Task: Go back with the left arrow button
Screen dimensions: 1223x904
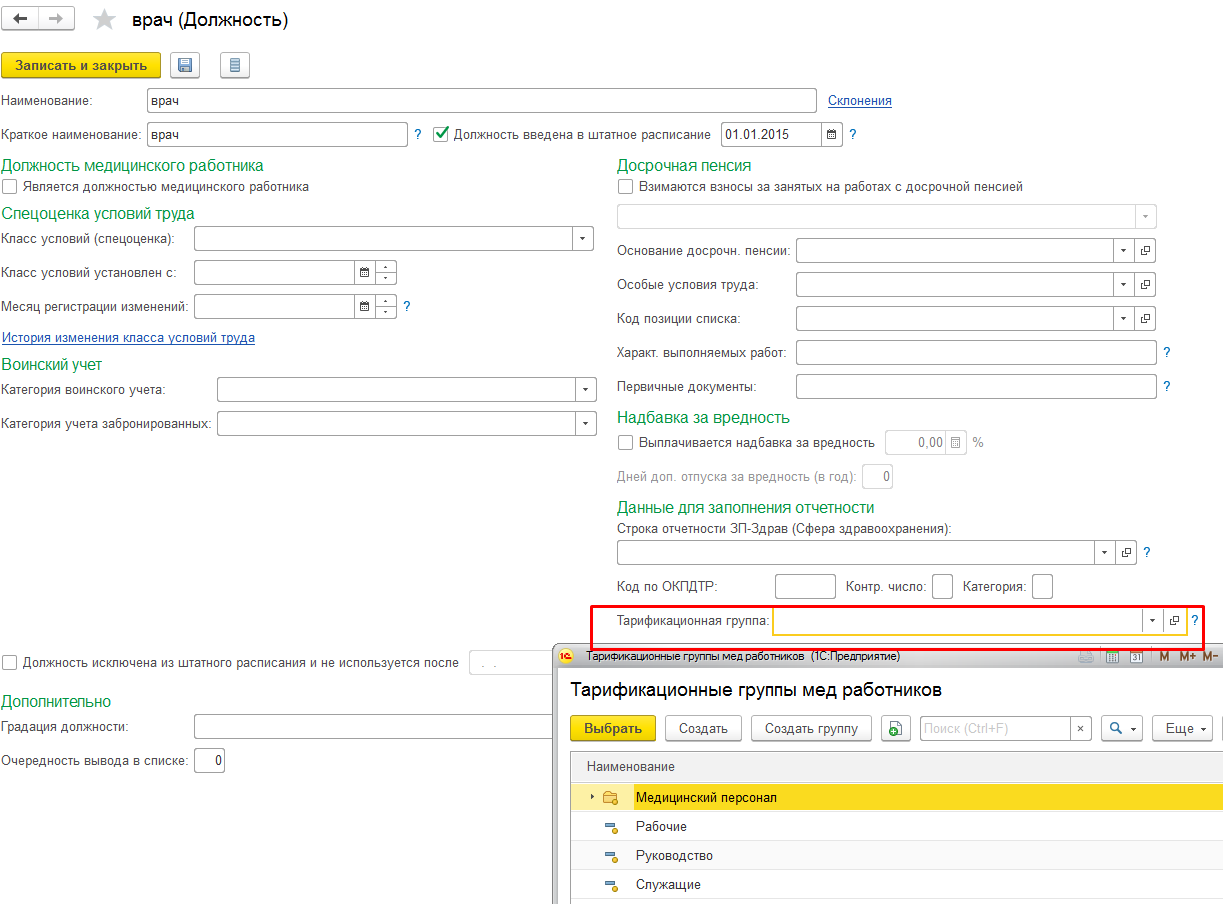Action: click(20, 19)
